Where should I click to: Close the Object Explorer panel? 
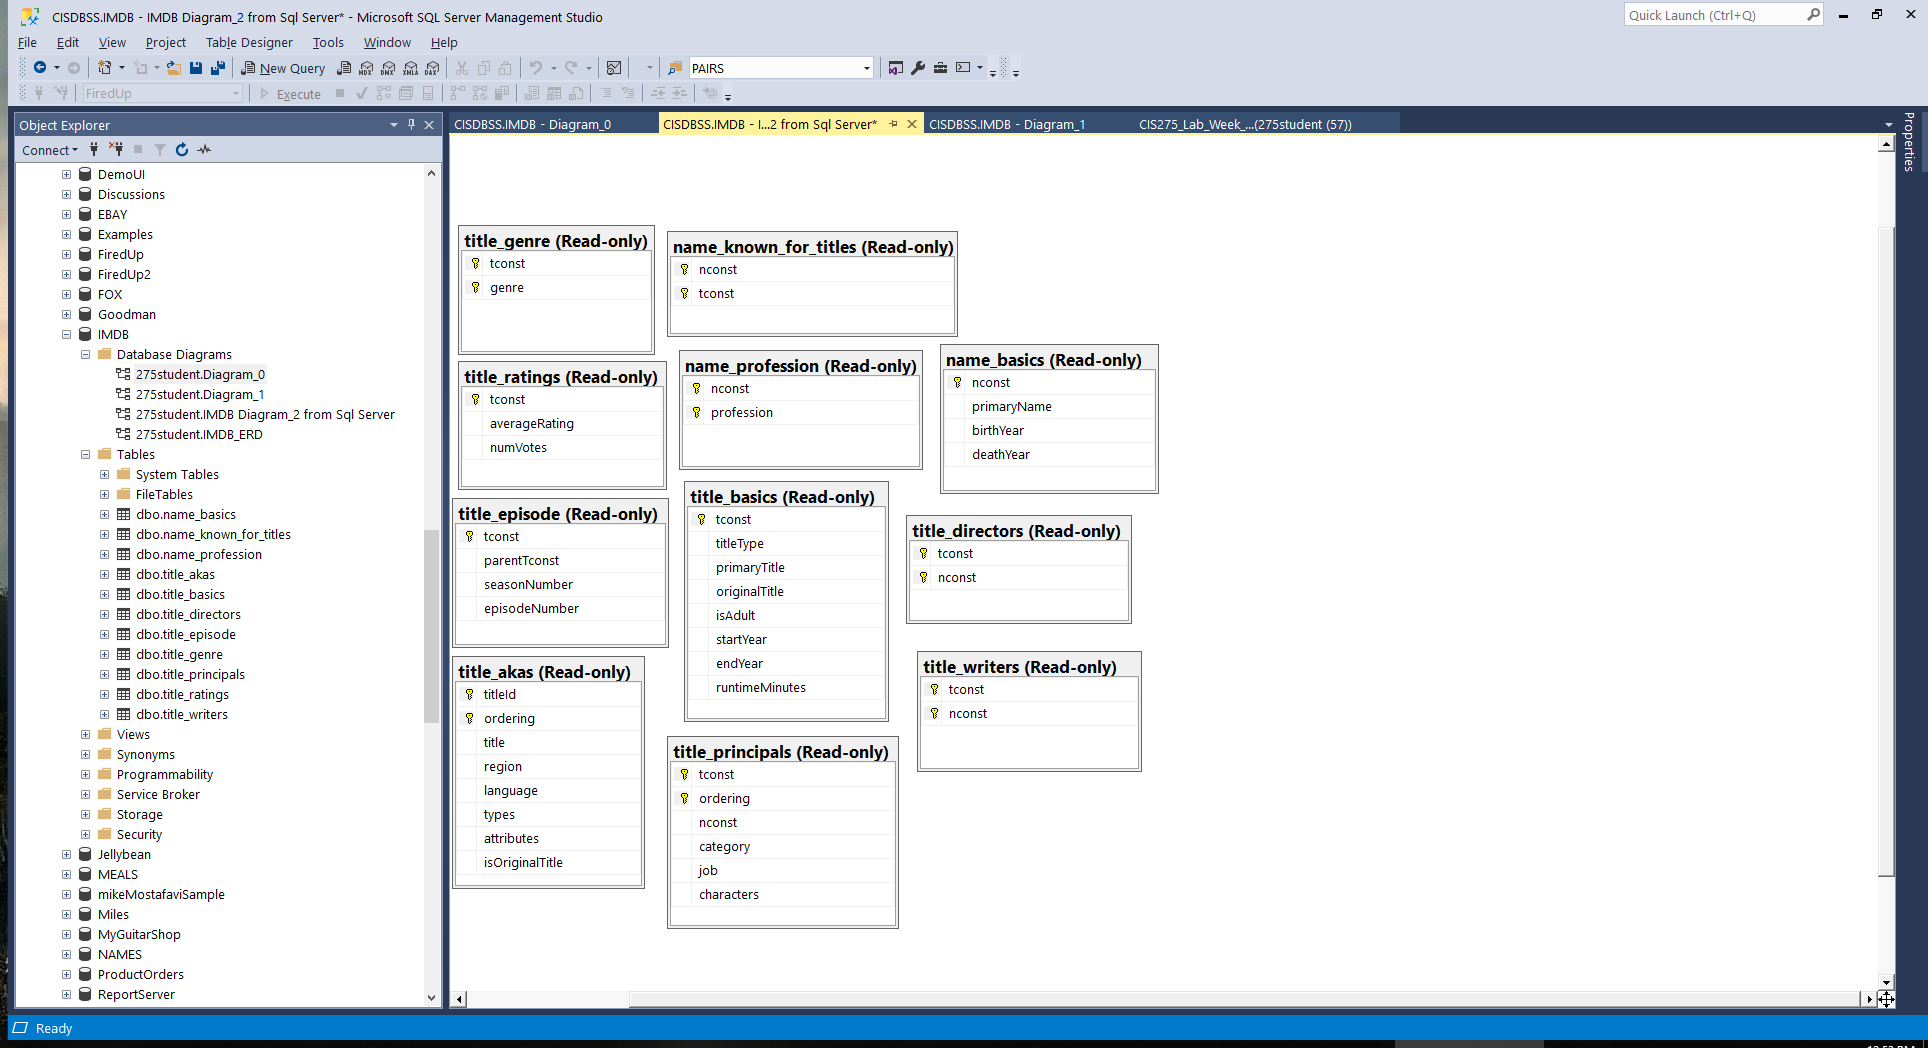(429, 125)
